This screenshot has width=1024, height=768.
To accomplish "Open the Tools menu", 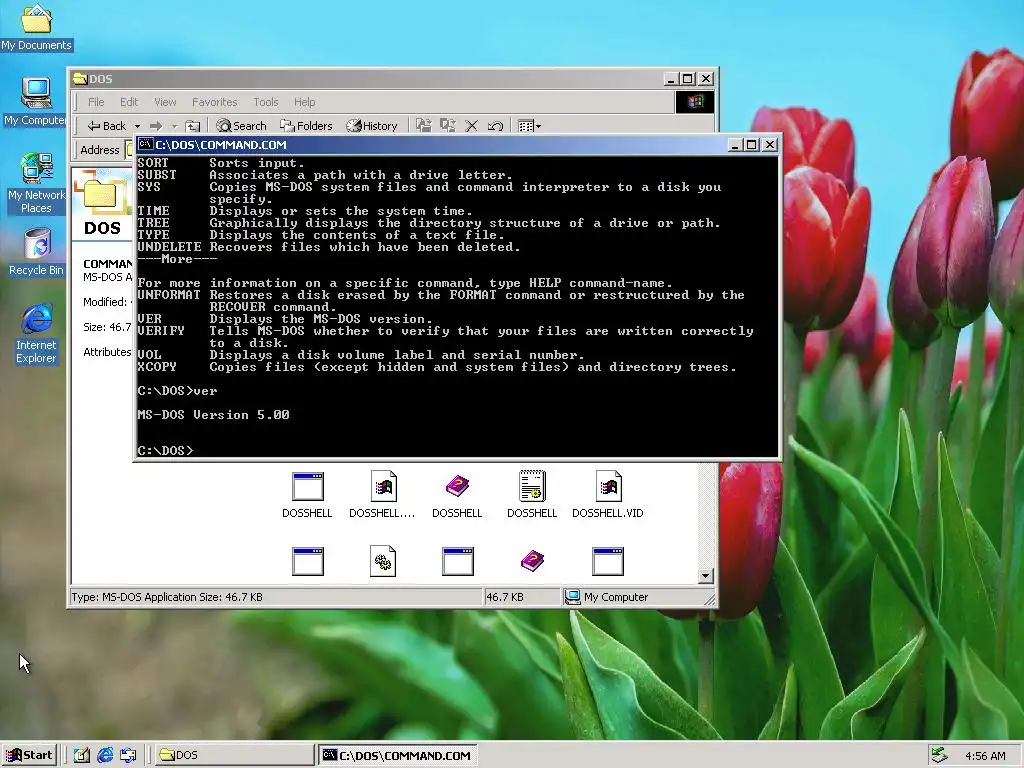I will [266, 102].
